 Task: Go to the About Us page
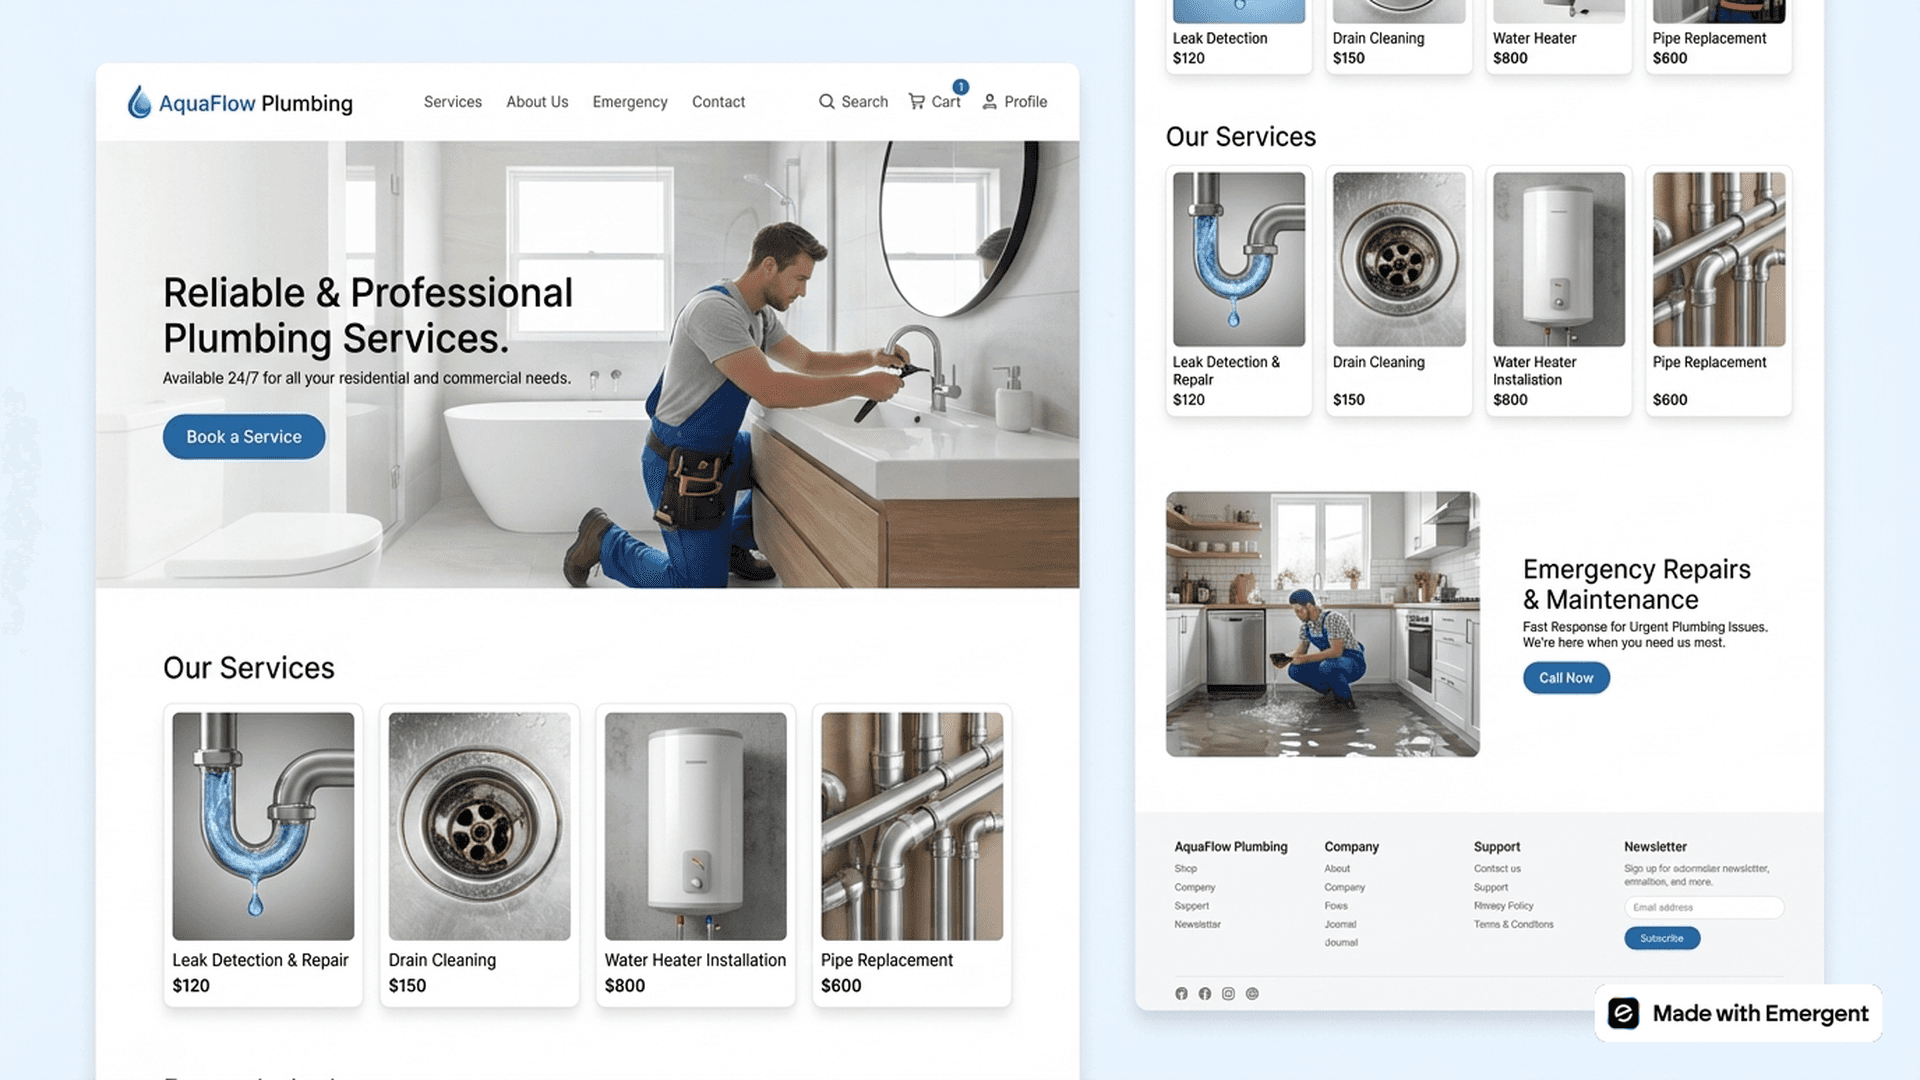pos(537,102)
